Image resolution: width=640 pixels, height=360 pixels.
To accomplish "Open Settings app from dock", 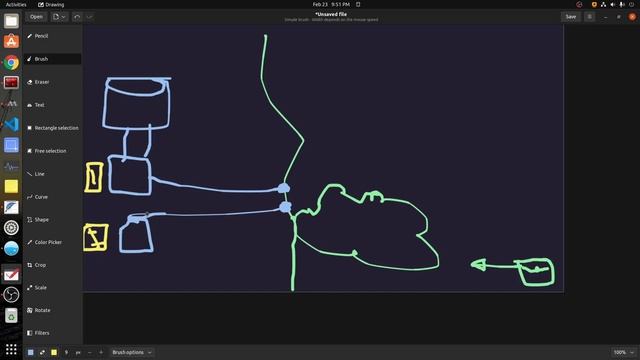I will [x=11, y=228].
